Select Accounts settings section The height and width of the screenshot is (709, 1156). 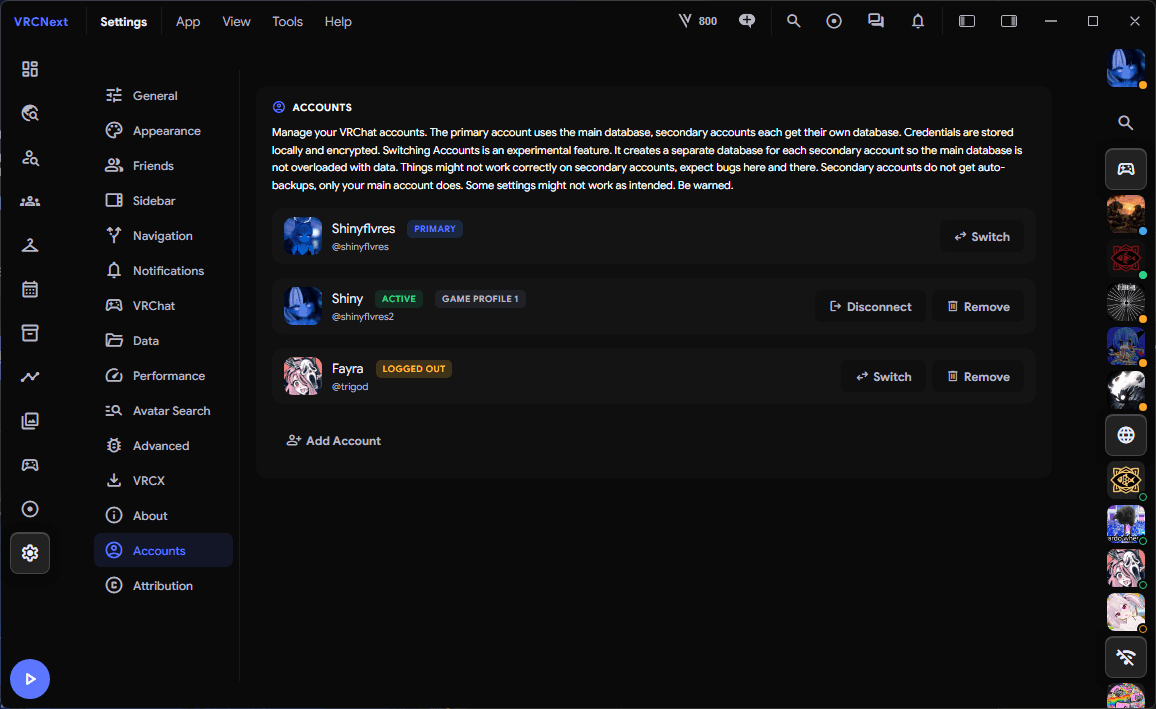point(164,551)
